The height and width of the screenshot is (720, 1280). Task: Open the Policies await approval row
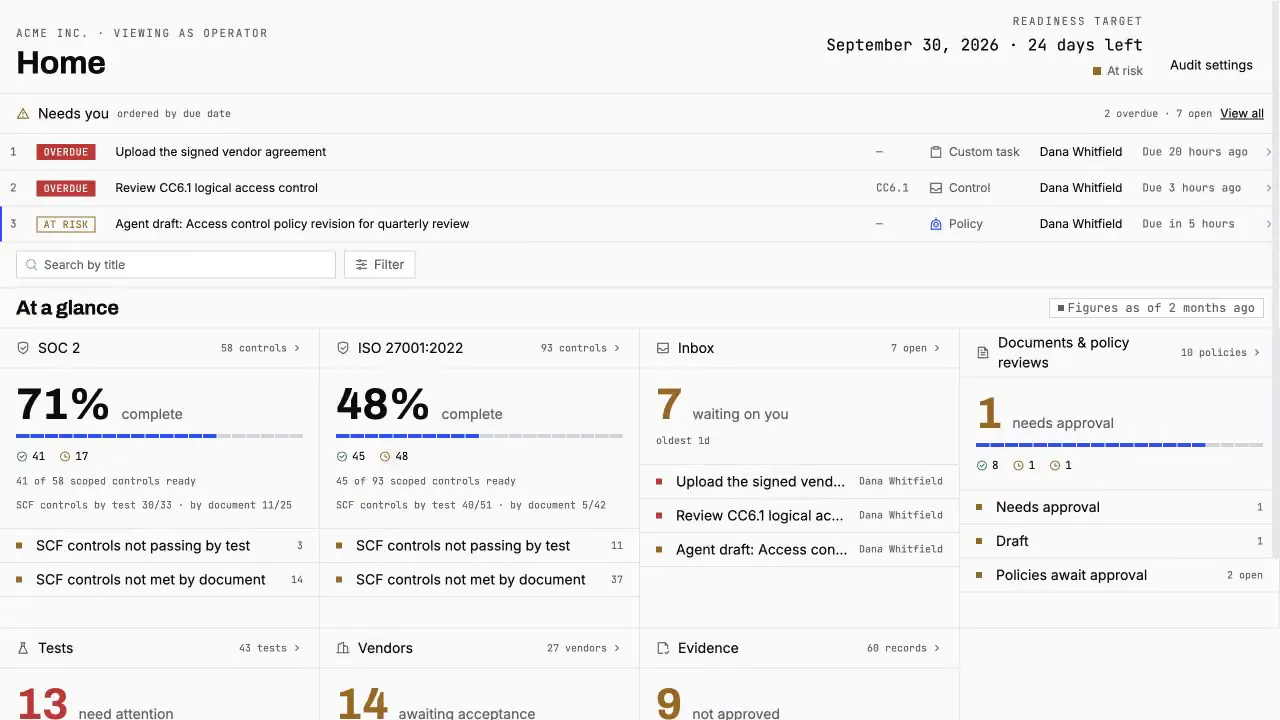coord(1120,575)
